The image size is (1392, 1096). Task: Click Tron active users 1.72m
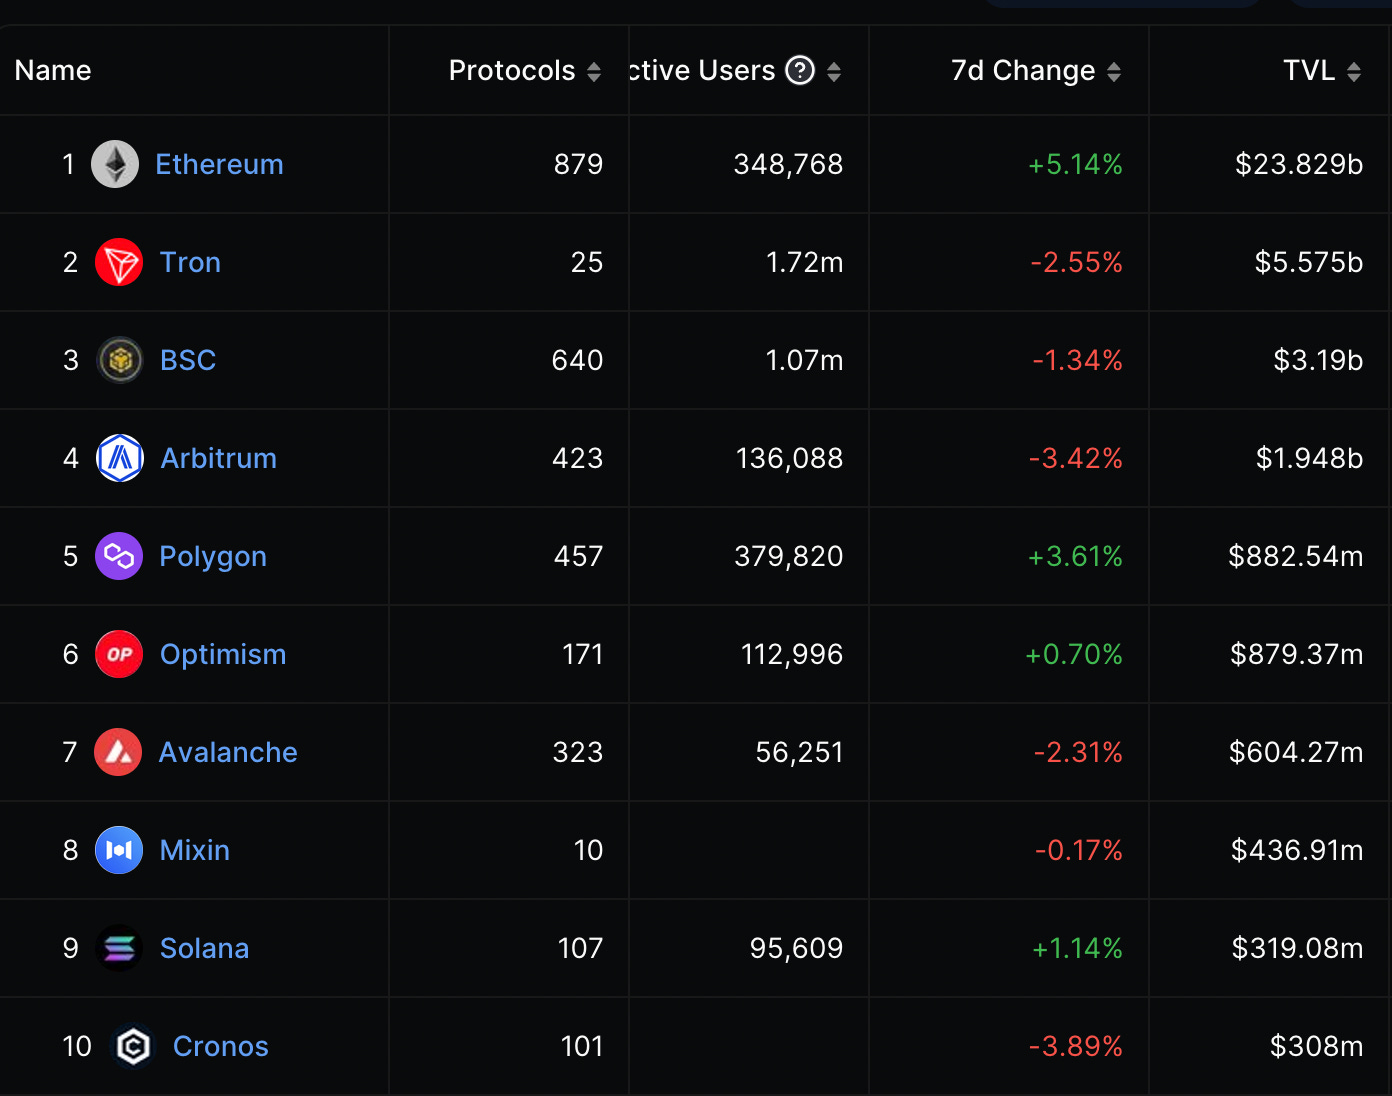805,262
